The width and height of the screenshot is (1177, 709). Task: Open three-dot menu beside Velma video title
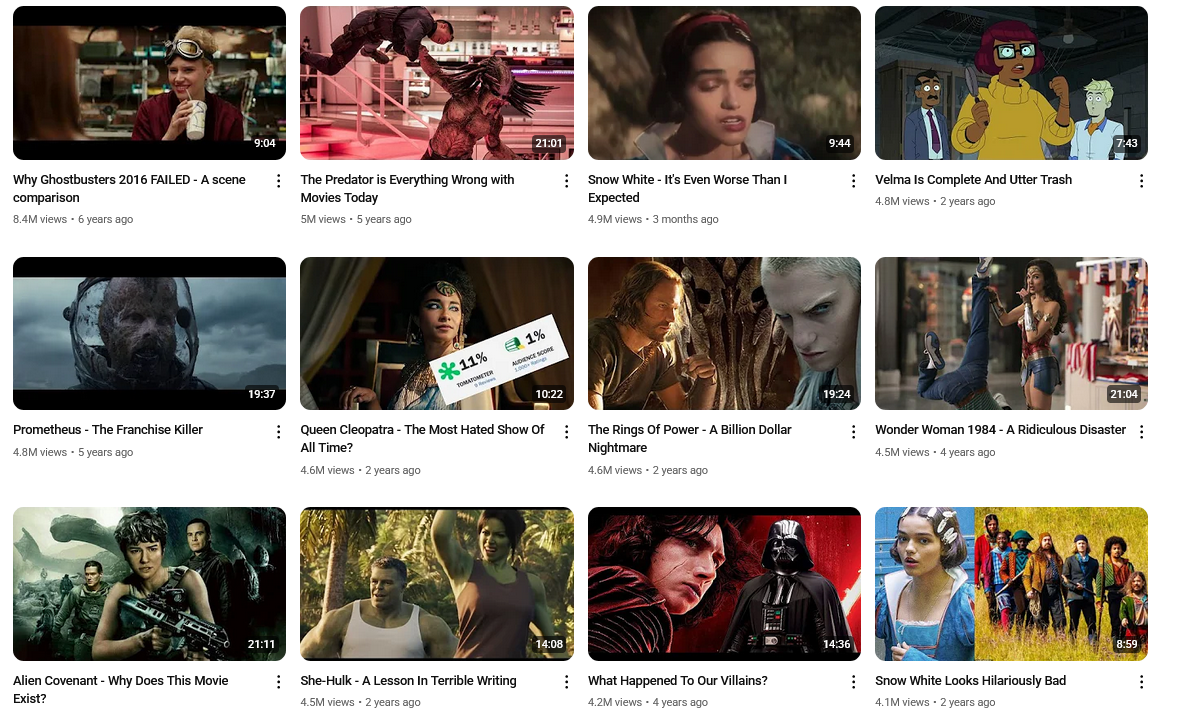[1141, 181]
